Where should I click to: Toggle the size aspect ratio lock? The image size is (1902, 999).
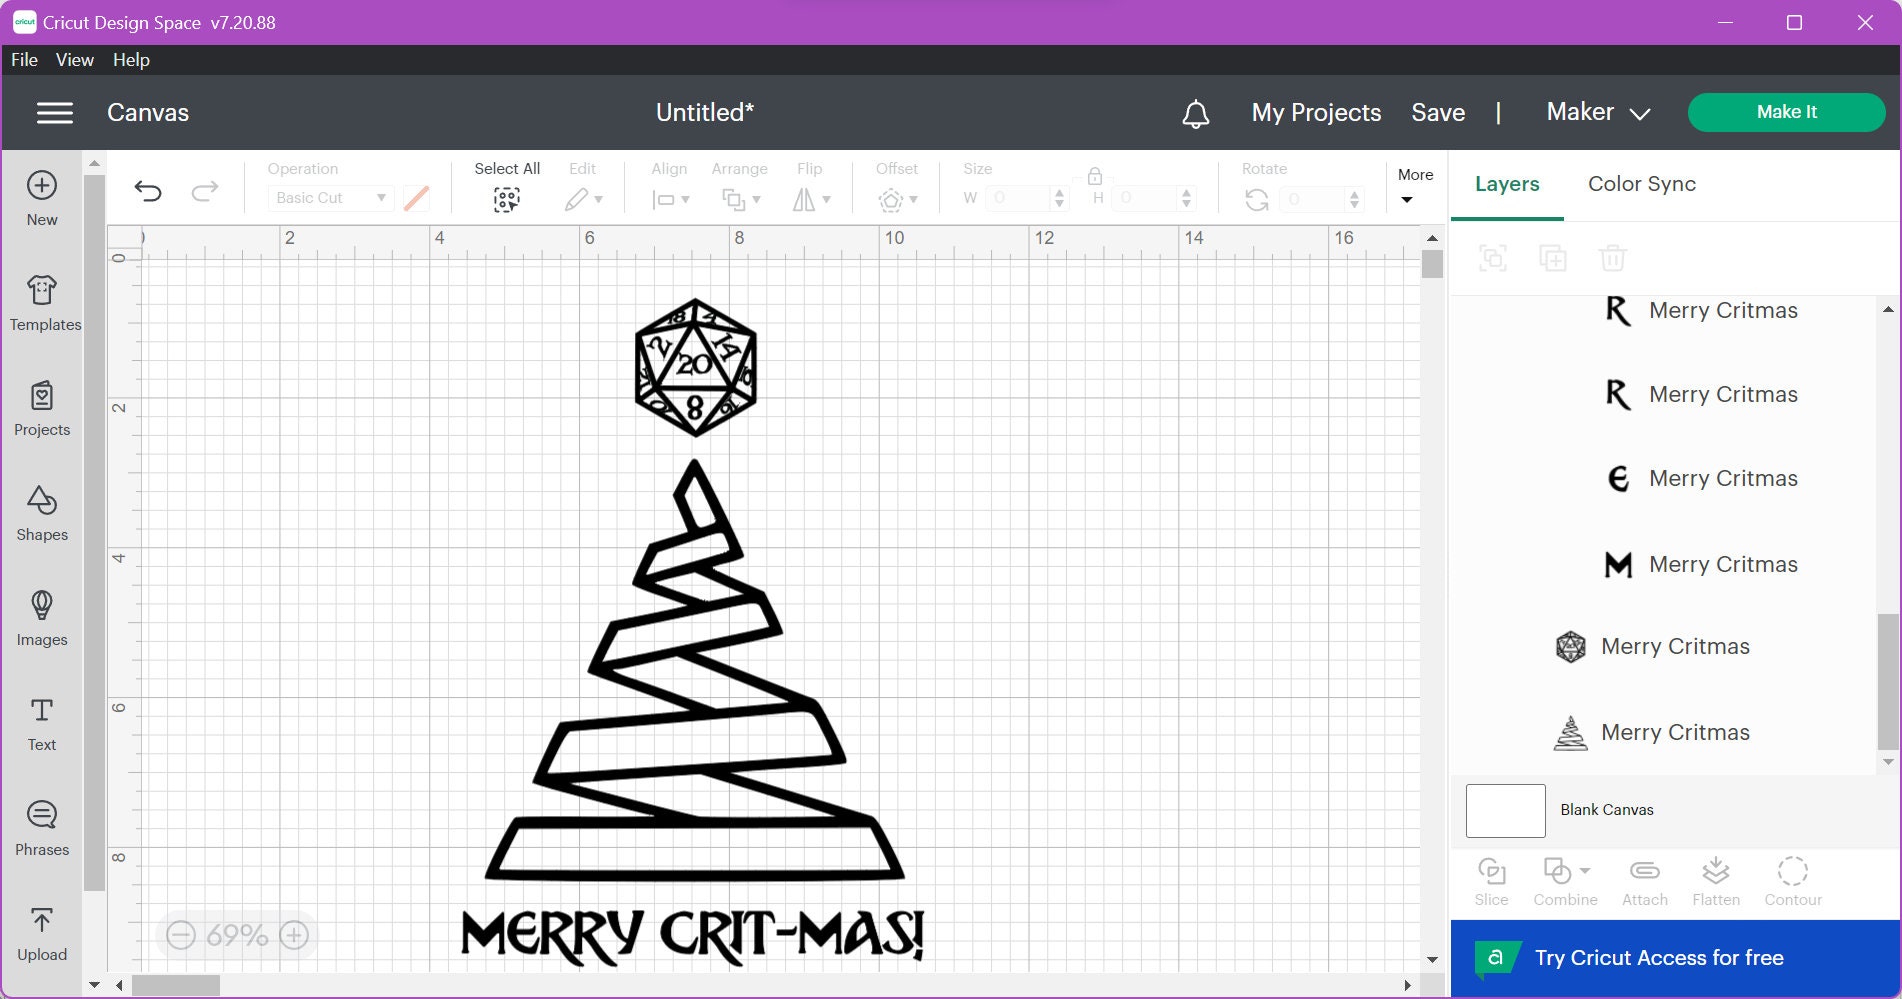click(x=1094, y=176)
